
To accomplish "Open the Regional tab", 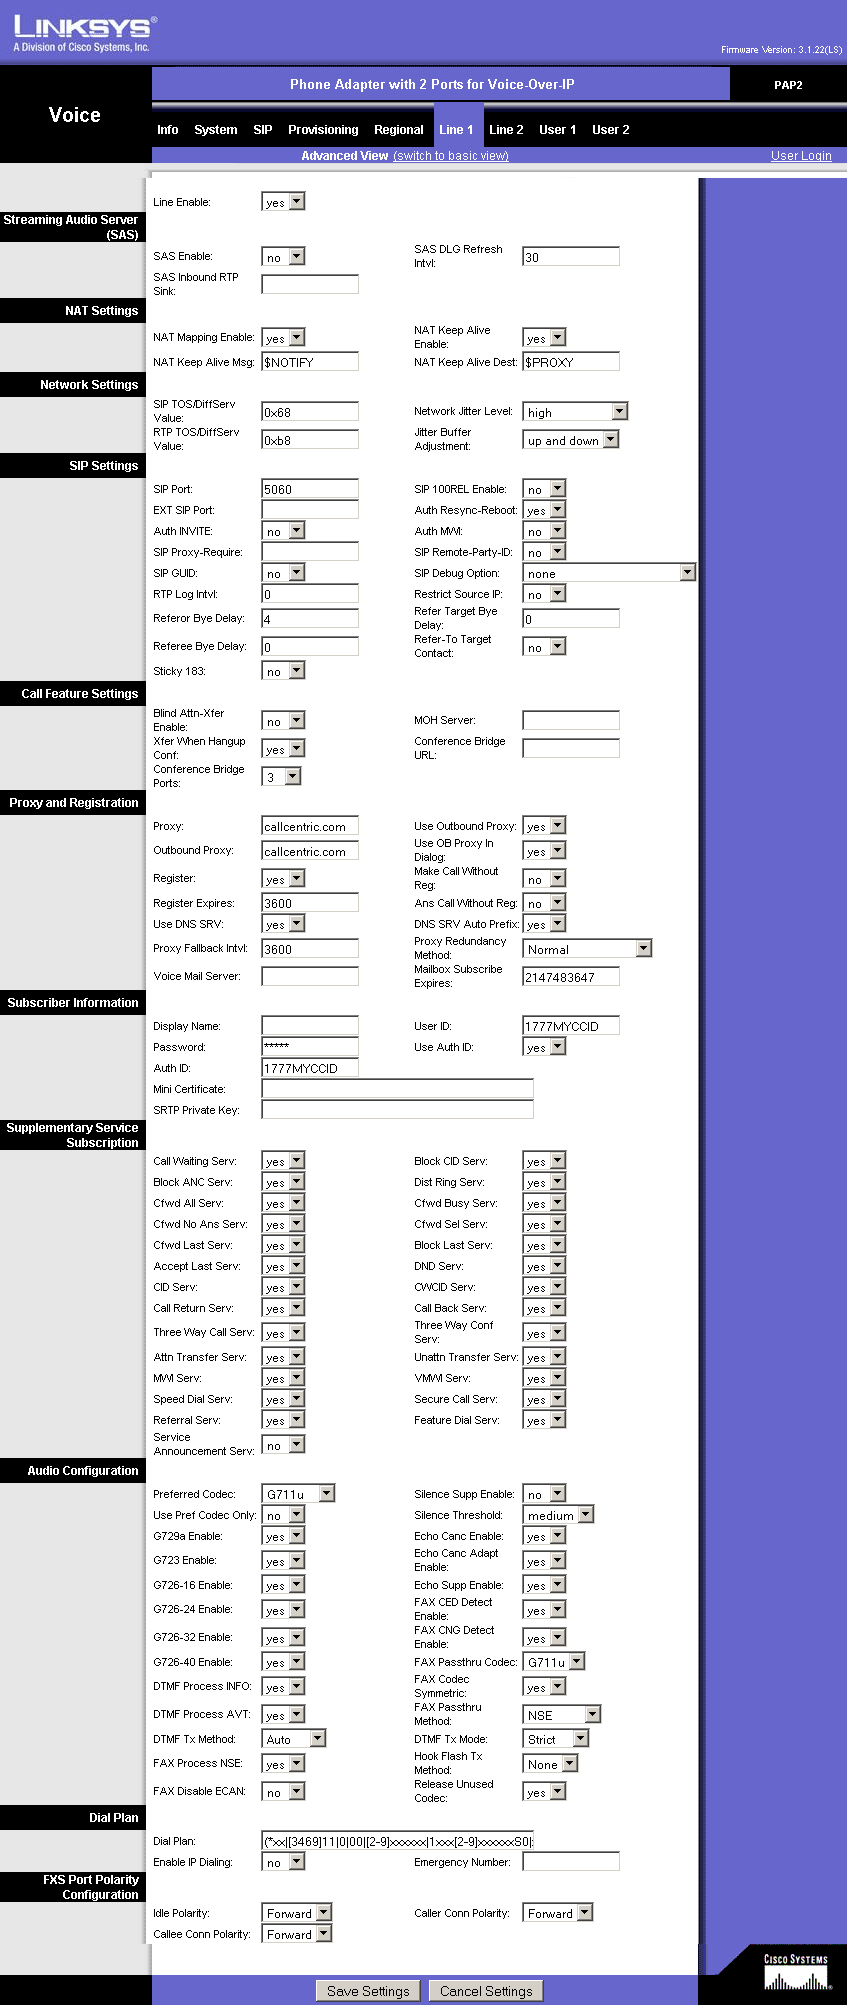I will [x=399, y=130].
